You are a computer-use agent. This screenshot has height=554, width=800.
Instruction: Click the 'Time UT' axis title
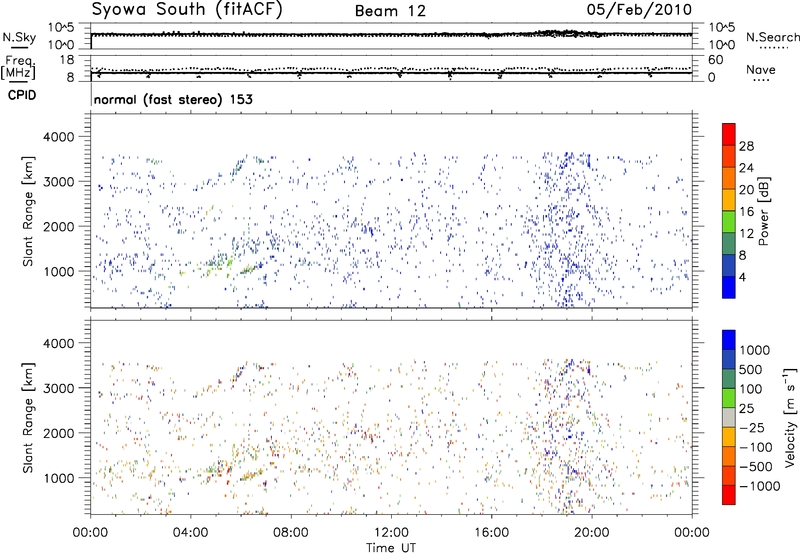click(391, 548)
